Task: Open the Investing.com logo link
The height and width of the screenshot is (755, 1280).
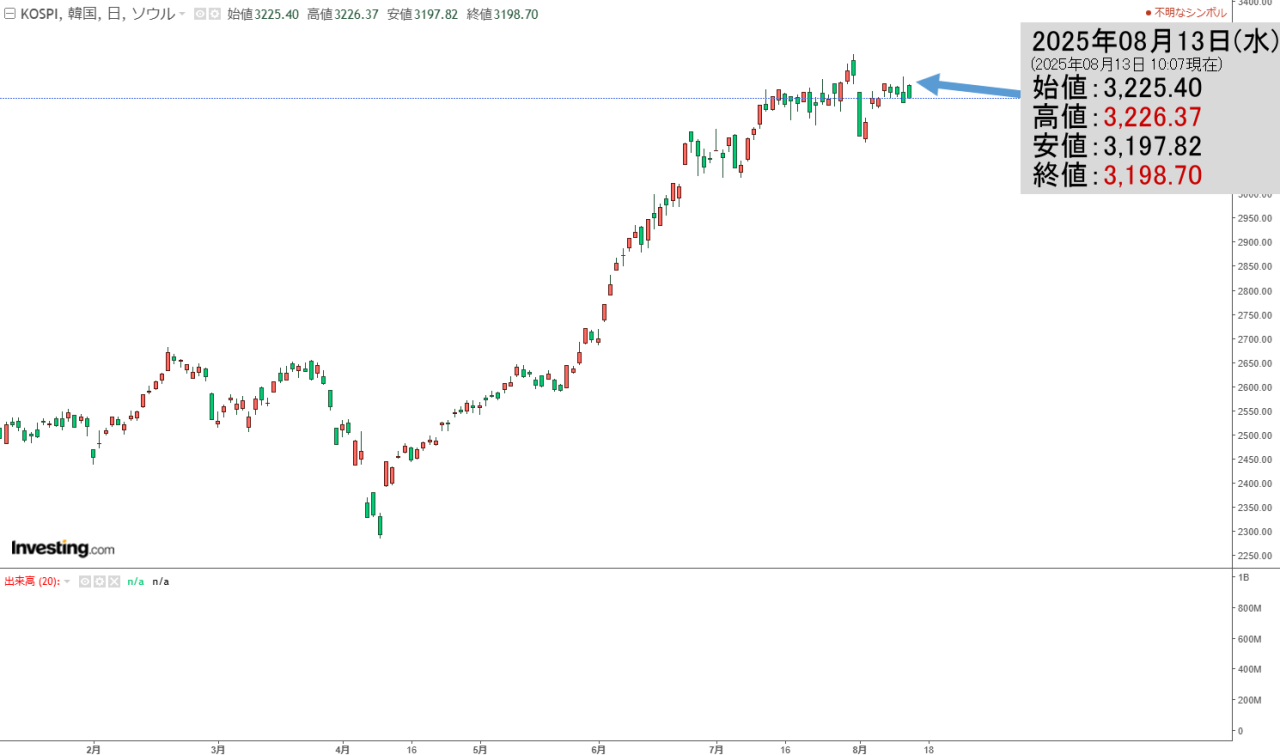Action: [62, 548]
